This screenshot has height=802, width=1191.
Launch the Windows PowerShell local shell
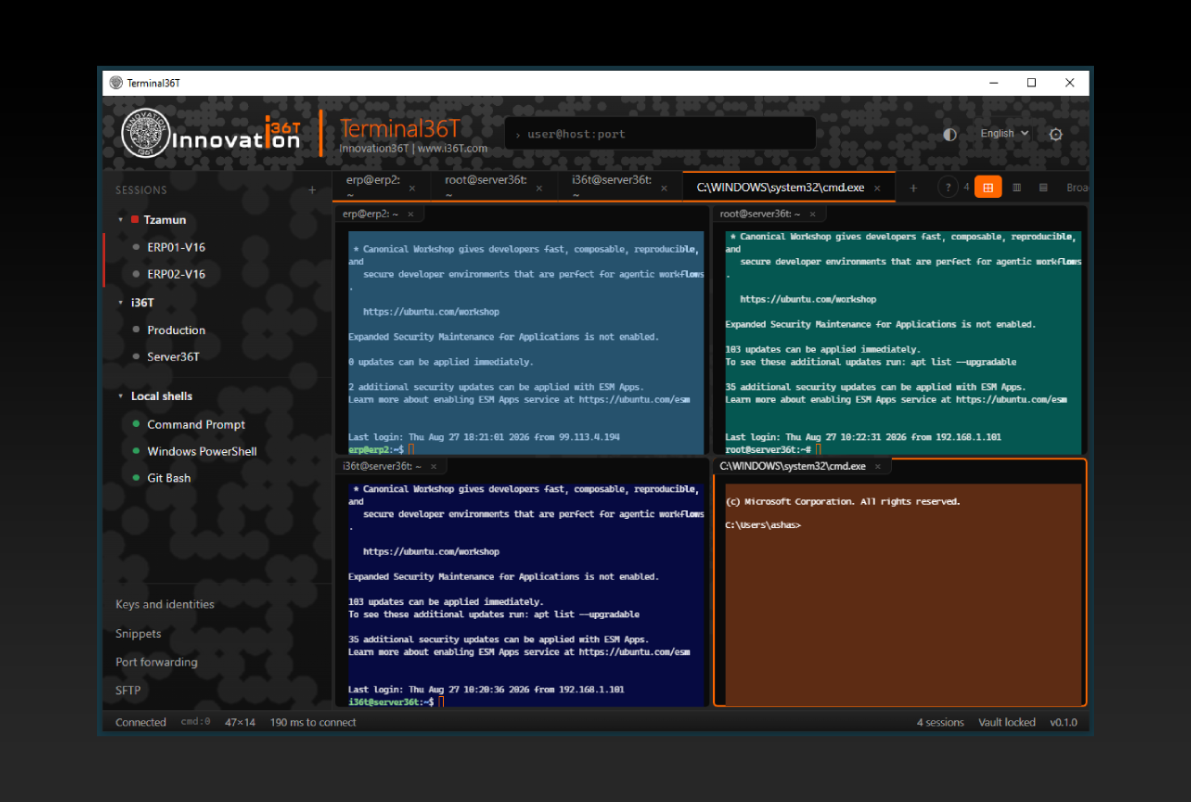(202, 451)
